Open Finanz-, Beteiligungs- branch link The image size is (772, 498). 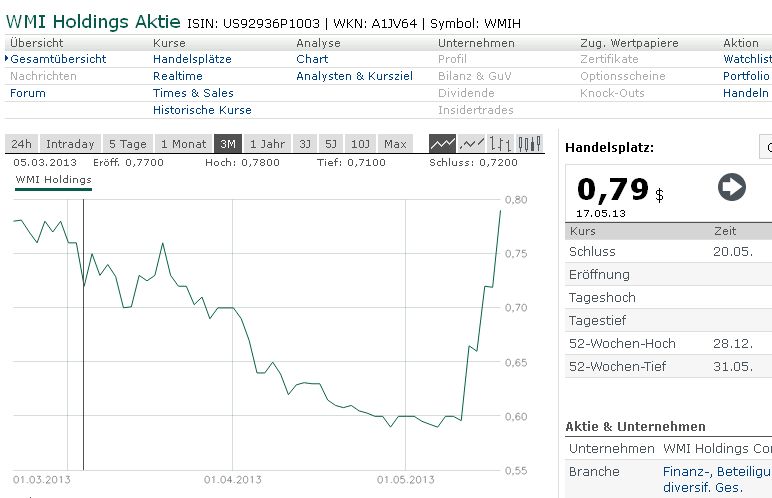pyautogui.click(x=717, y=479)
